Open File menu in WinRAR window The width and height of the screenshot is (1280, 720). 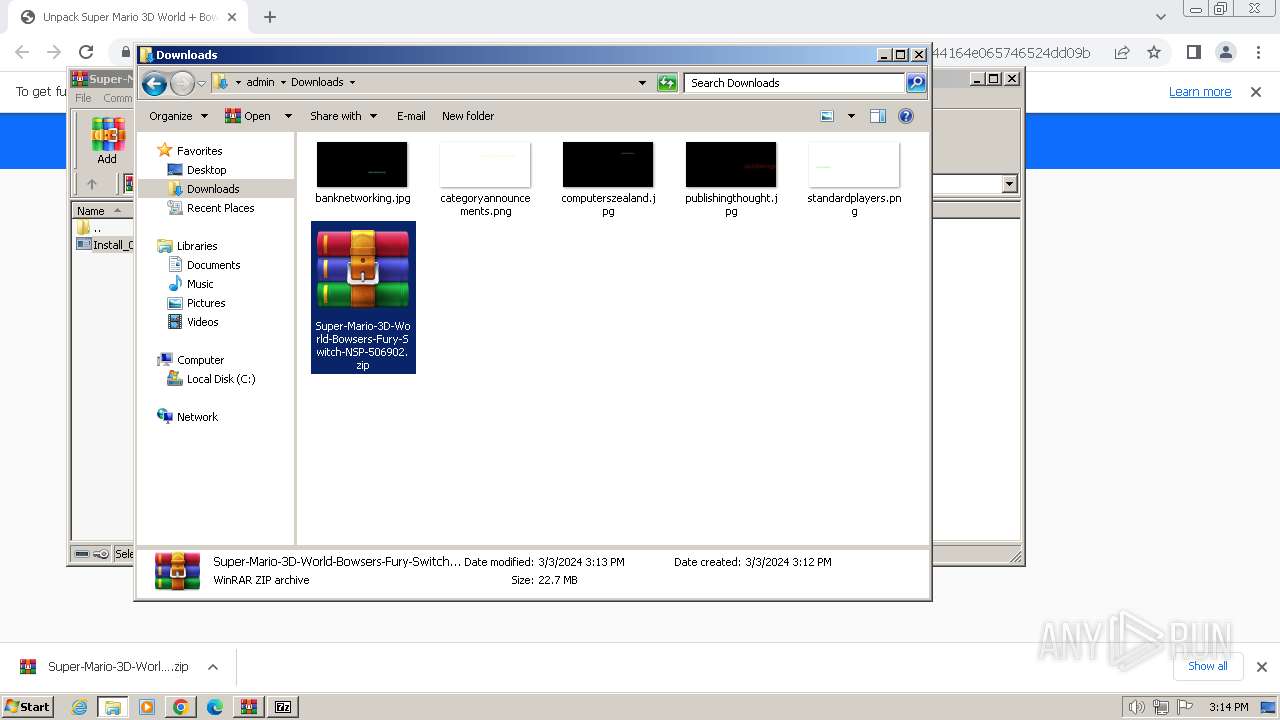83,98
